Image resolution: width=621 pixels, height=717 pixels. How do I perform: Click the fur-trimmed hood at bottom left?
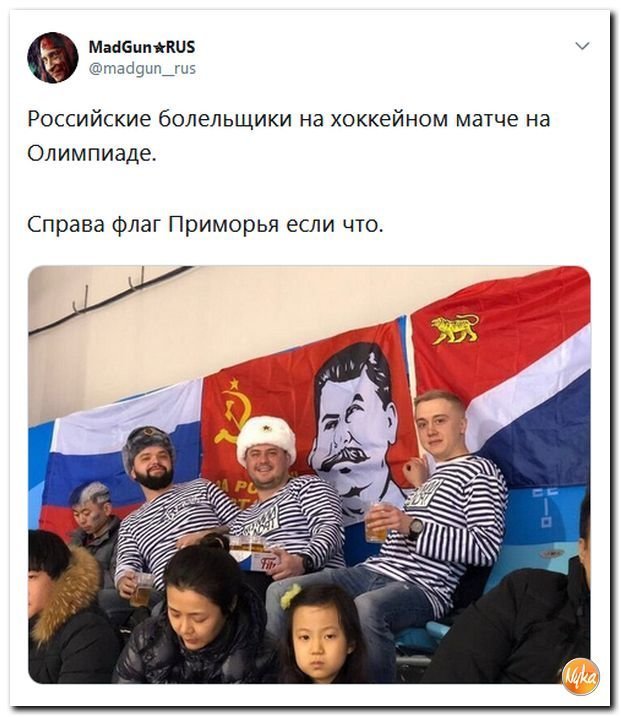pos(62,592)
